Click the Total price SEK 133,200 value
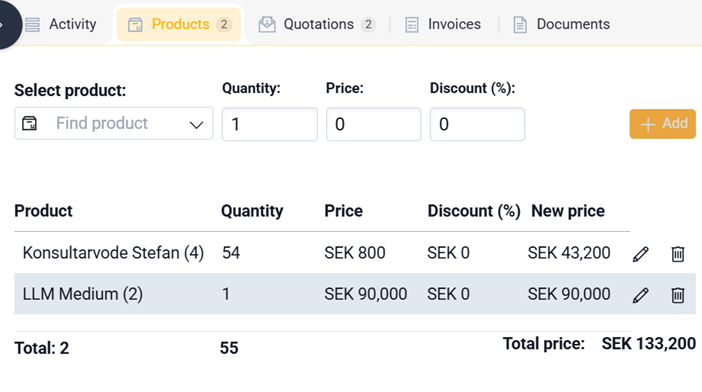The width and height of the screenshot is (702, 392). pyautogui.click(x=648, y=344)
